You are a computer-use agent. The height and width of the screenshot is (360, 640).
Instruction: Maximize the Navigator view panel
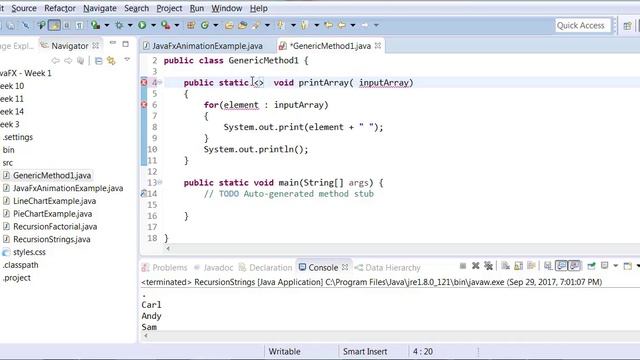point(125,44)
